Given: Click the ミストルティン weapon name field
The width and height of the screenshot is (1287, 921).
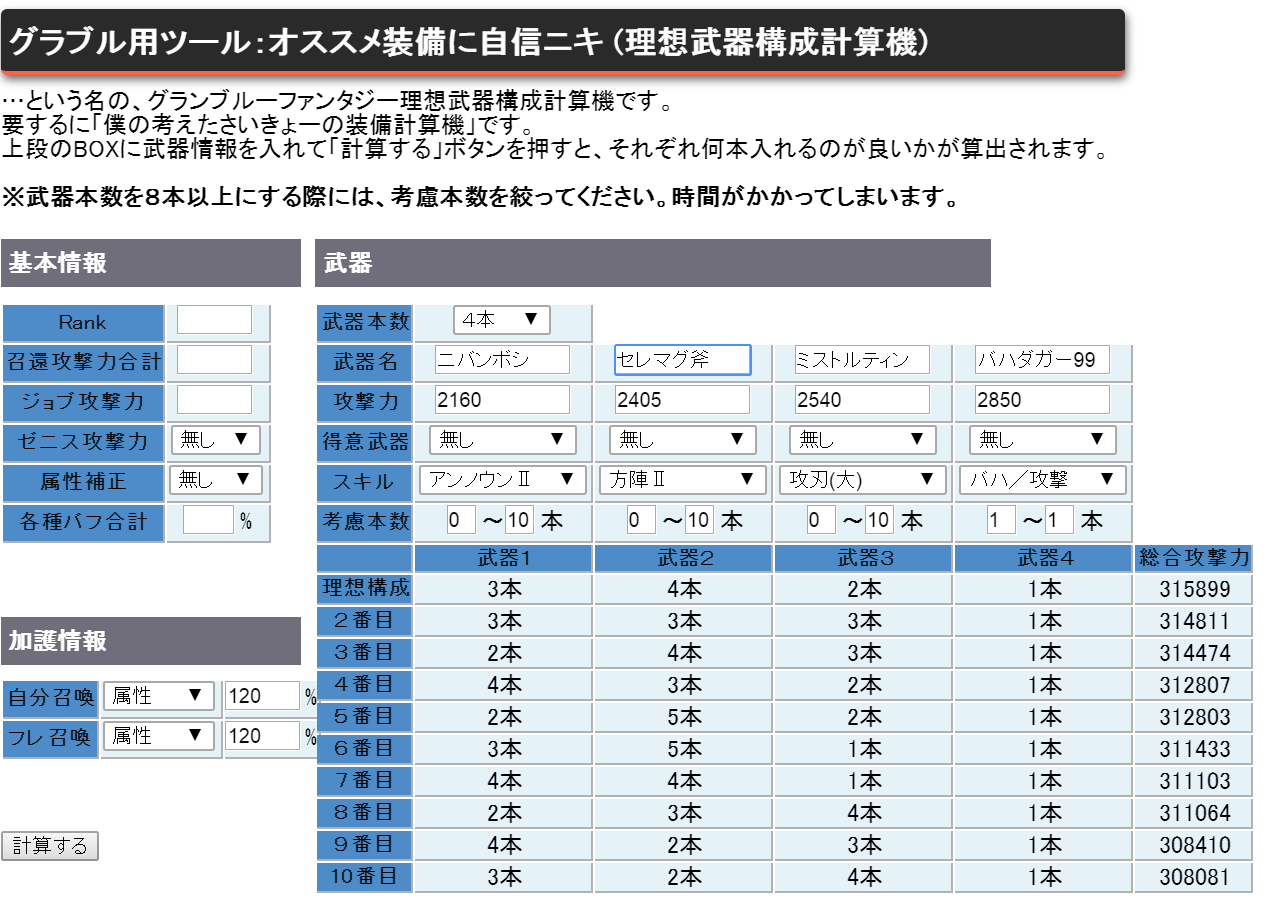Looking at the screenshot, I should click(x=863, y=360).
